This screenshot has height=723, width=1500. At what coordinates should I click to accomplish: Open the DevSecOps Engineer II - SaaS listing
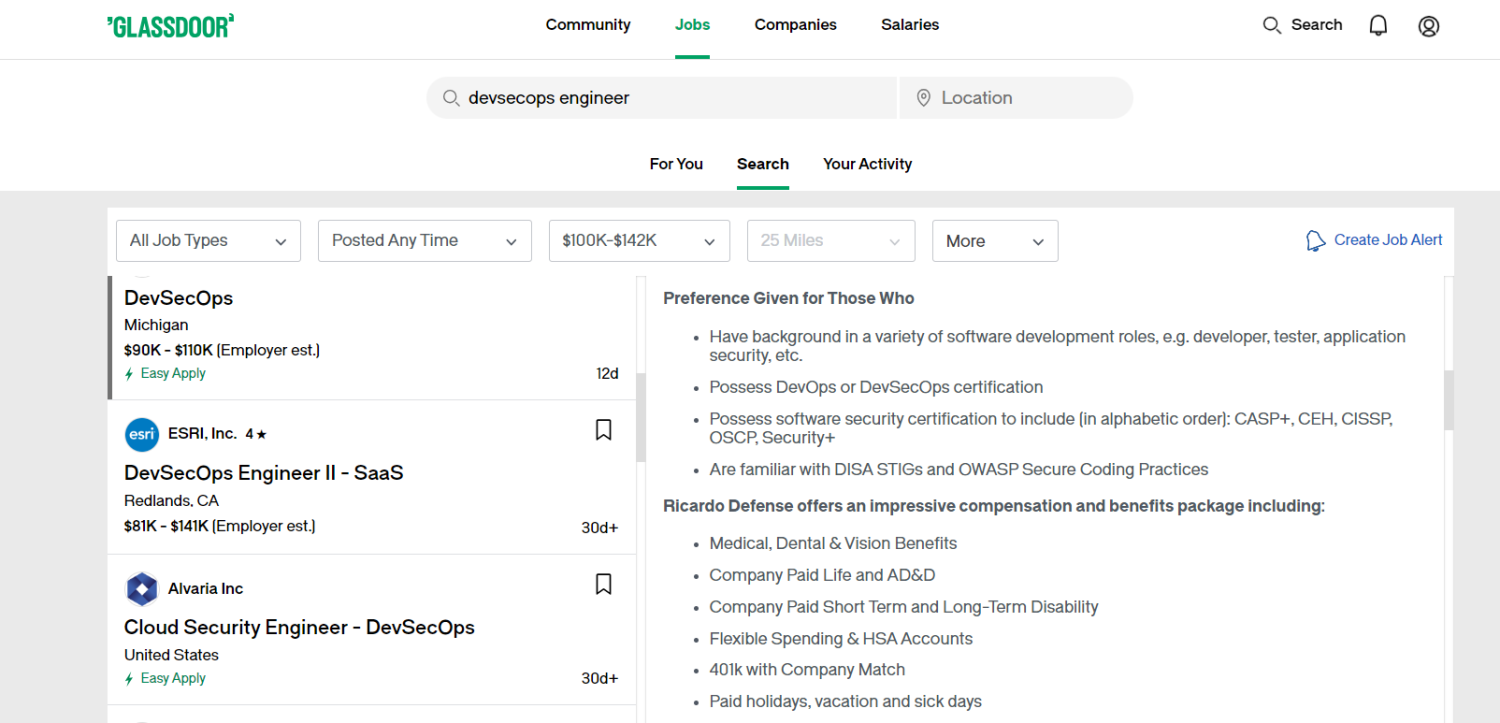(264, 473)
